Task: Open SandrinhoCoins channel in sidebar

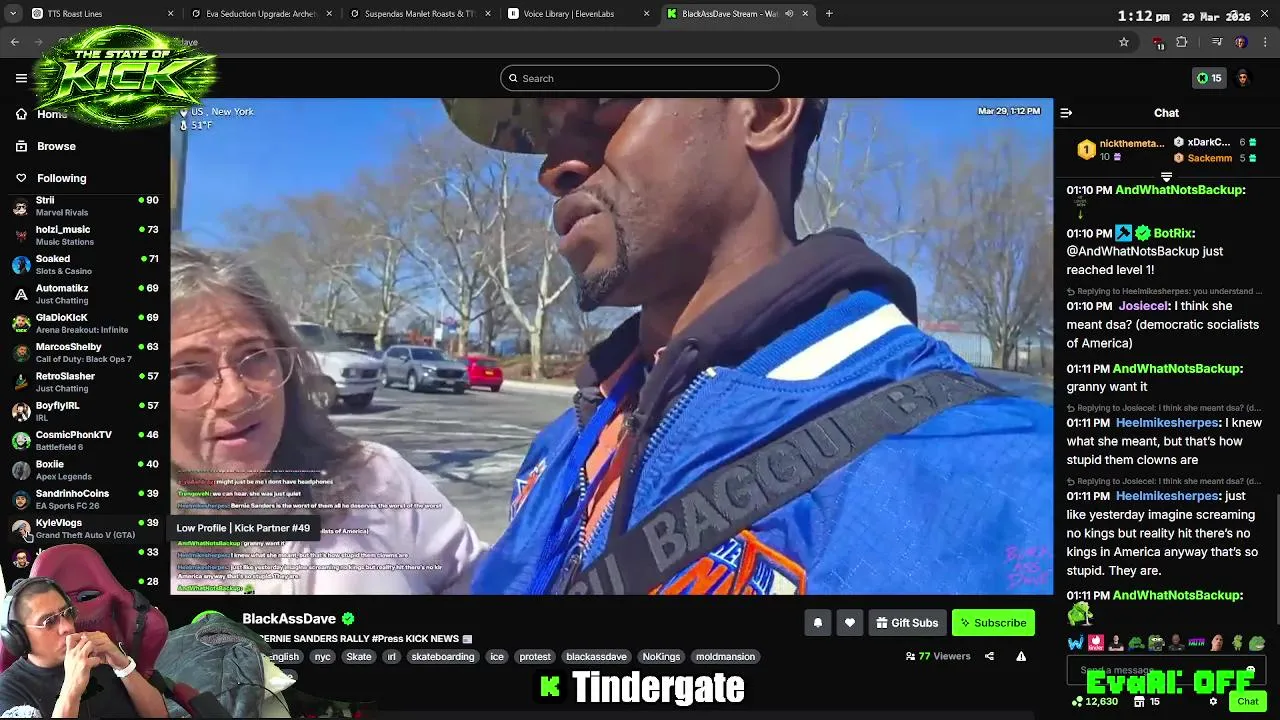Action: coord(85,499)
